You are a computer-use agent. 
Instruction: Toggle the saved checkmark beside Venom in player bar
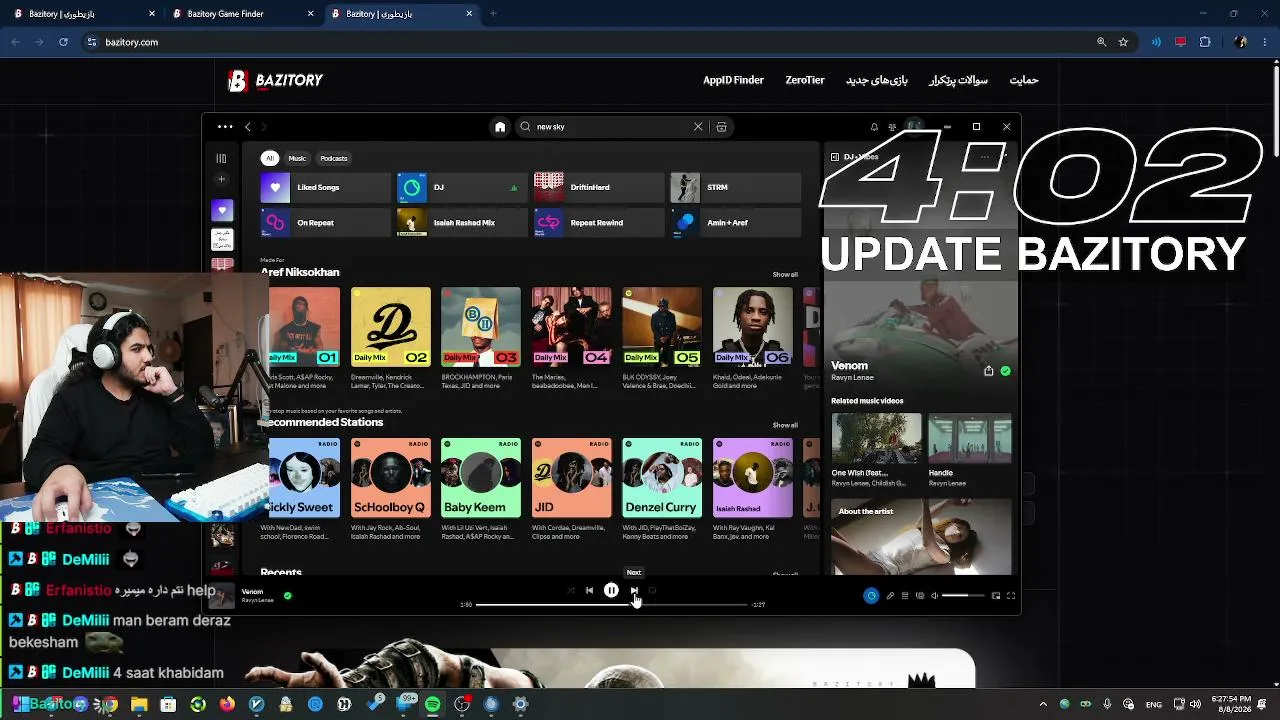tap(288, 596)
